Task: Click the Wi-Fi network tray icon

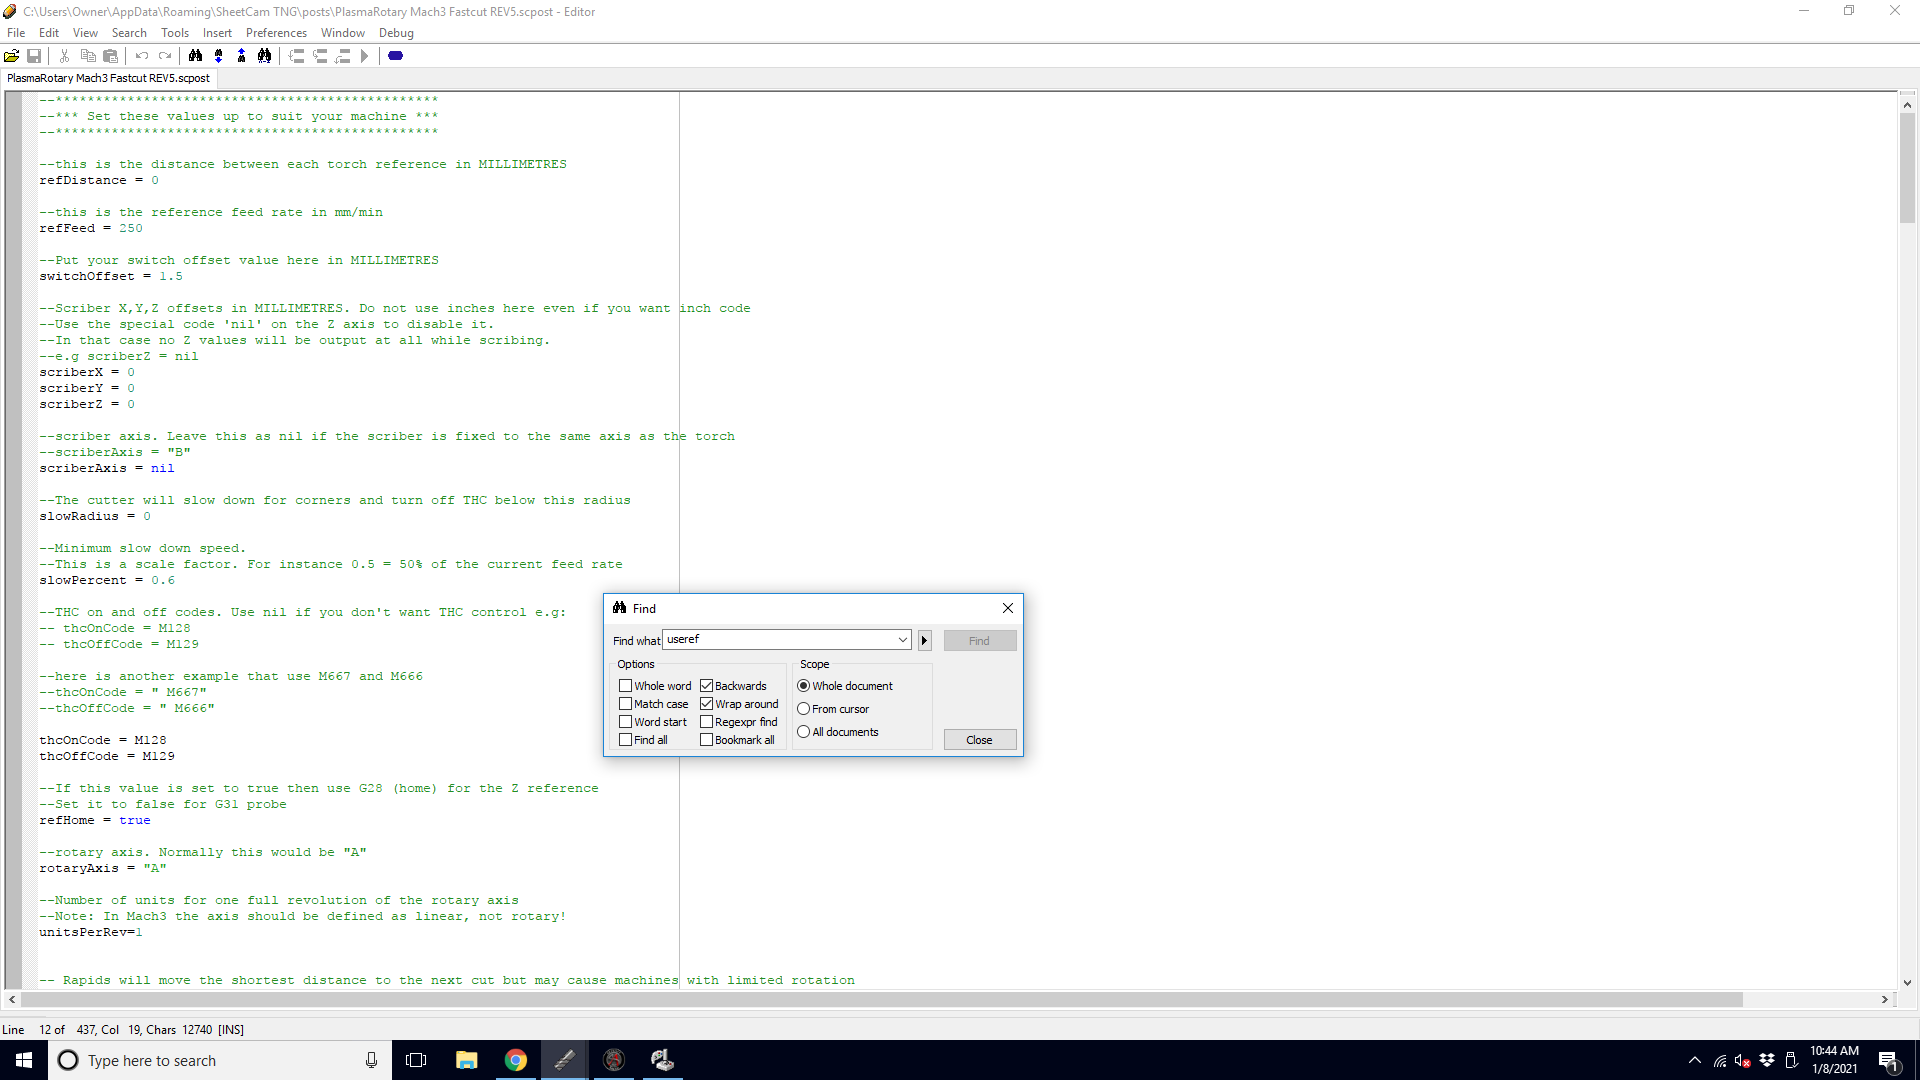Action: [1720, 1060]
